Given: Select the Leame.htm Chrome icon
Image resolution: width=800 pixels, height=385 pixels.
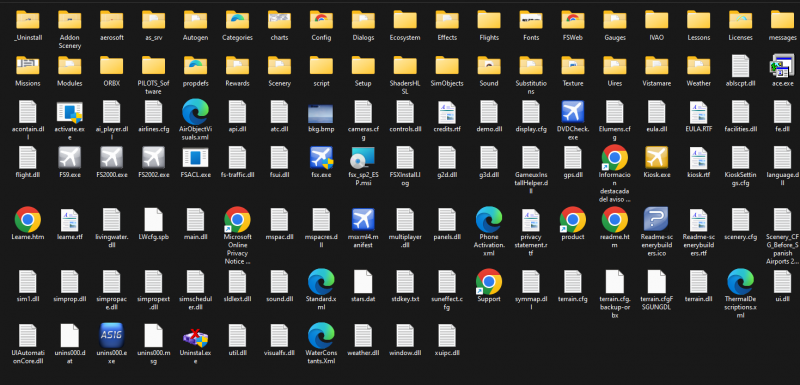Looking at the screenshot, I should click(x=28, y=219).
